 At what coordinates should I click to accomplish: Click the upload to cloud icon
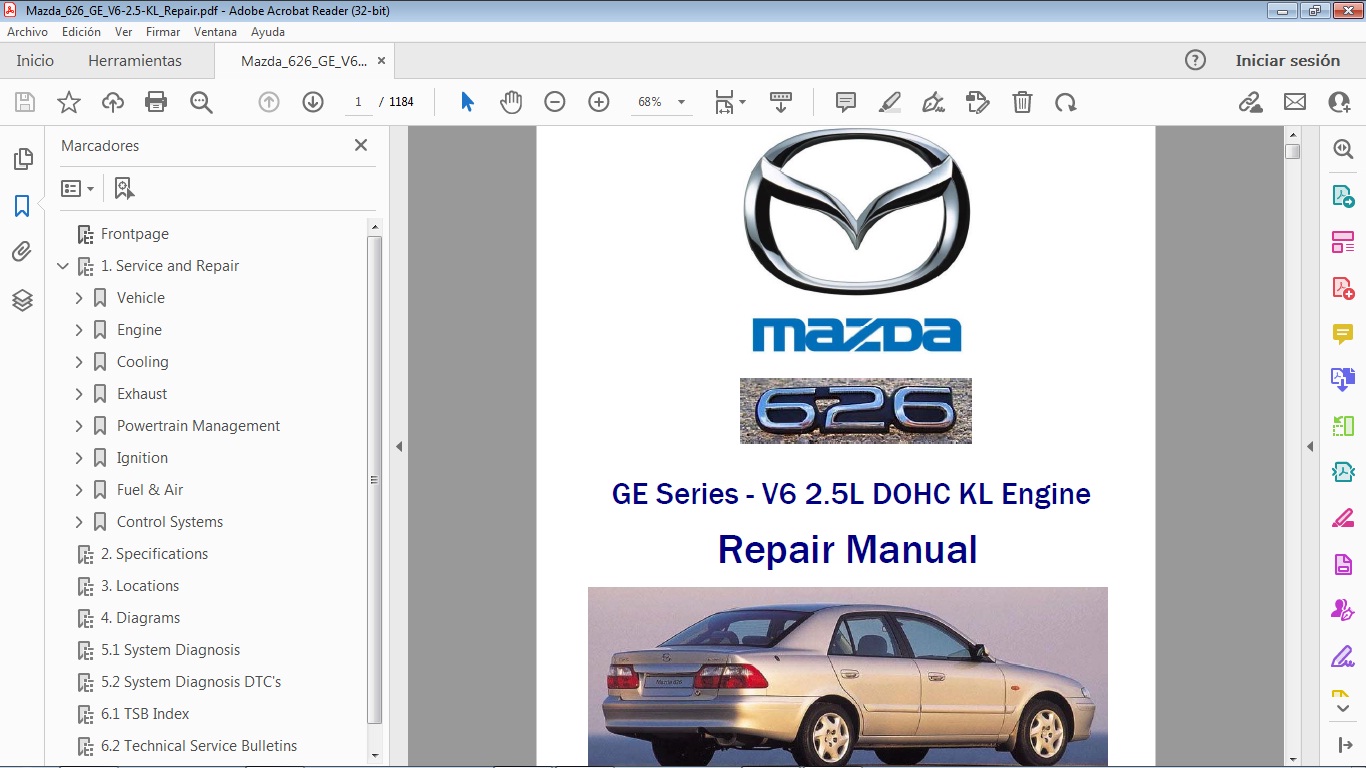click(x=113, y=102)
